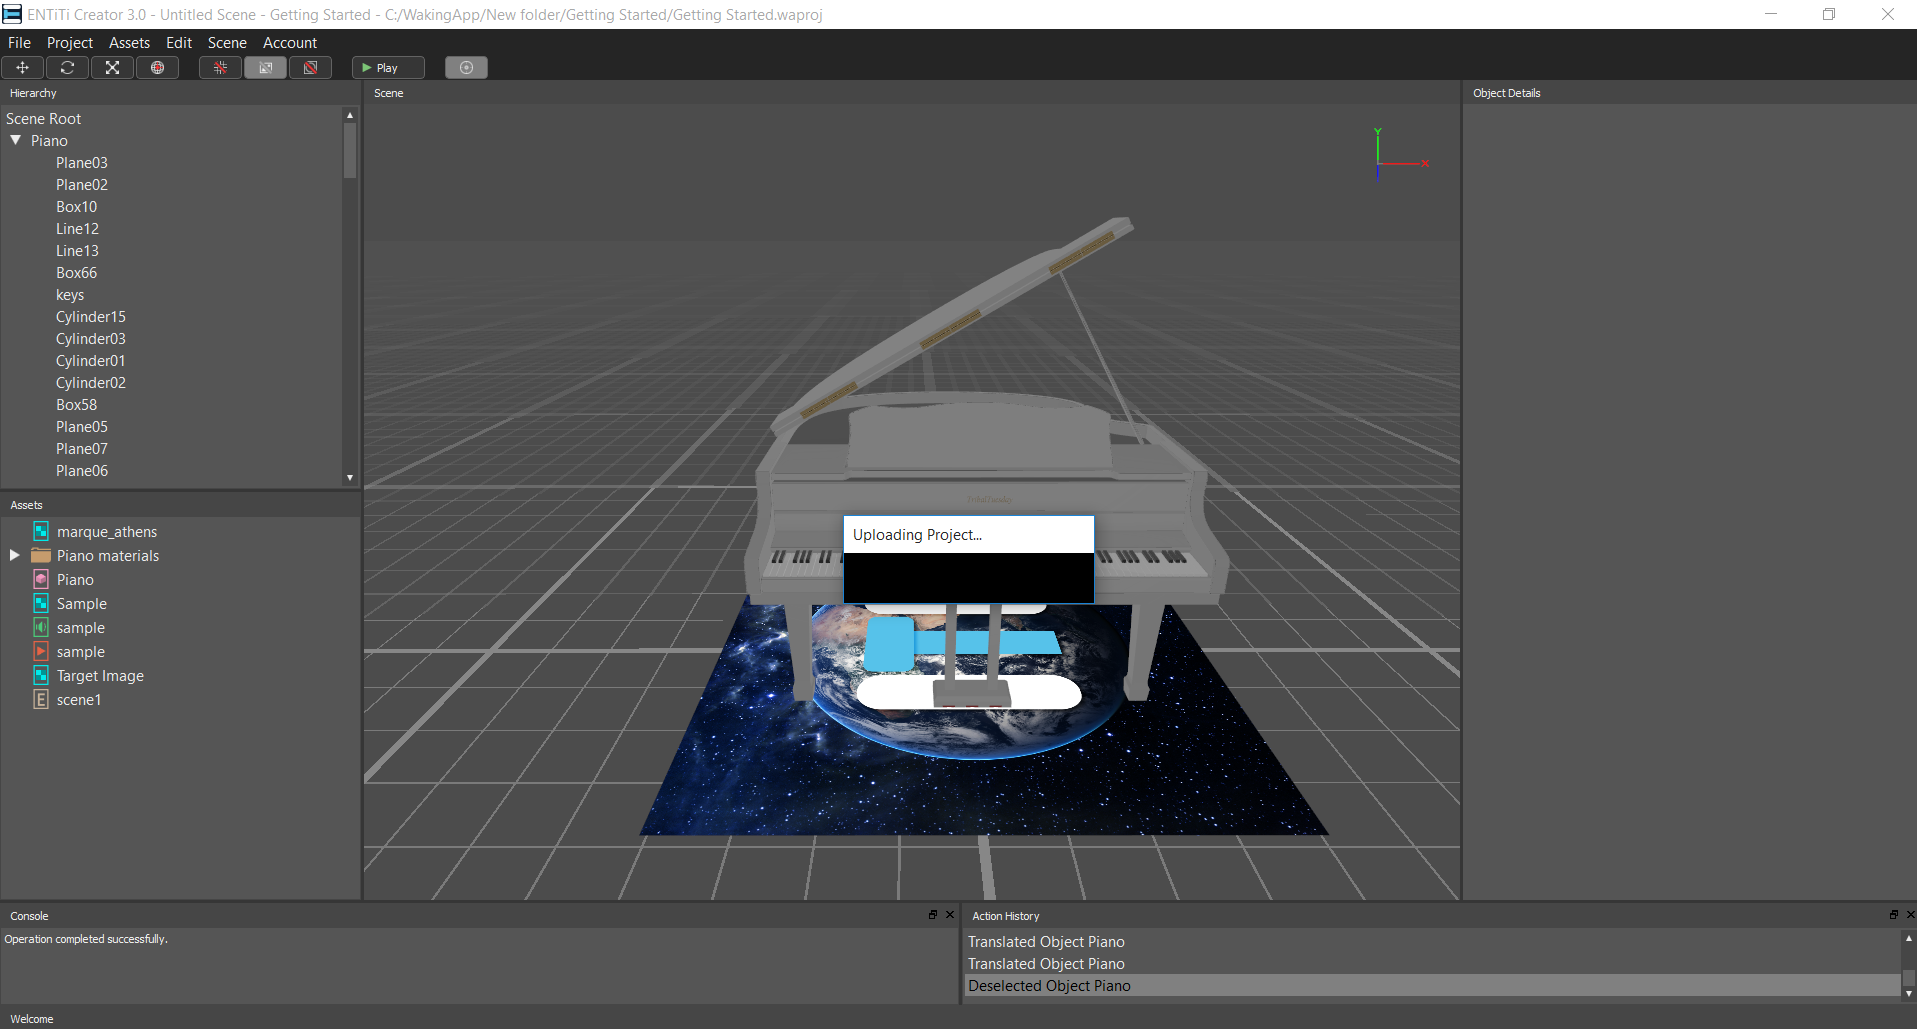Viewport: 1917px width, 1029px height.
Task: Select Box10 in Hierarchy
Action: 77,206
